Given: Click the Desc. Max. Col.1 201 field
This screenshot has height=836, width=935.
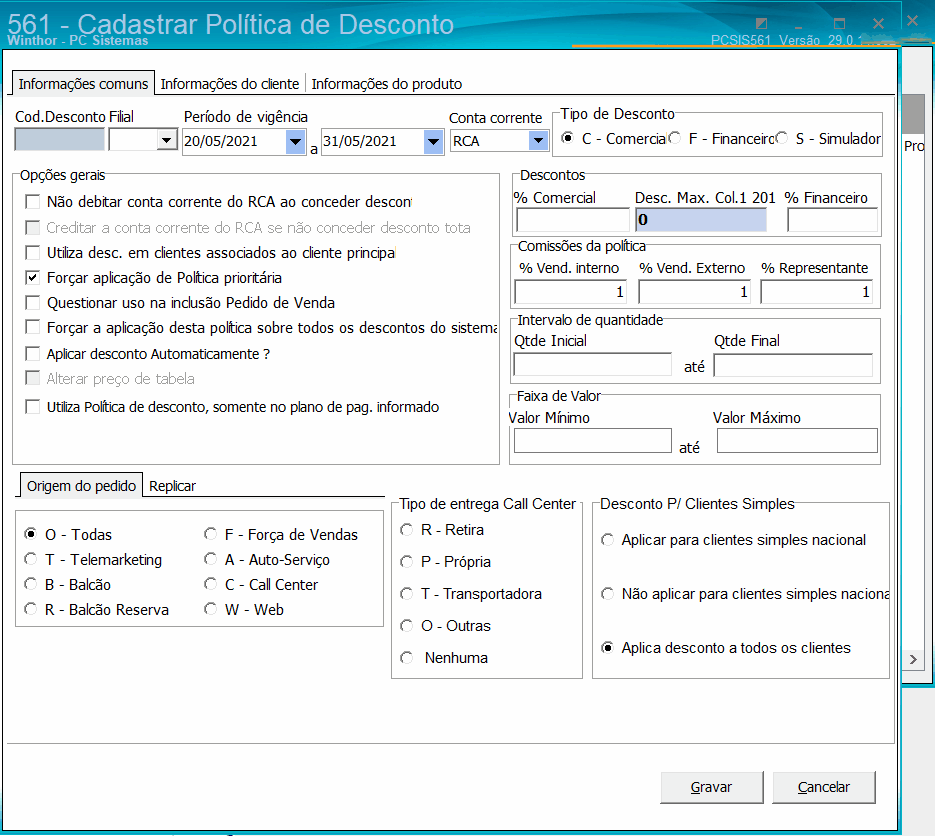Looking at the screenshot, I should tap(701, 220).
